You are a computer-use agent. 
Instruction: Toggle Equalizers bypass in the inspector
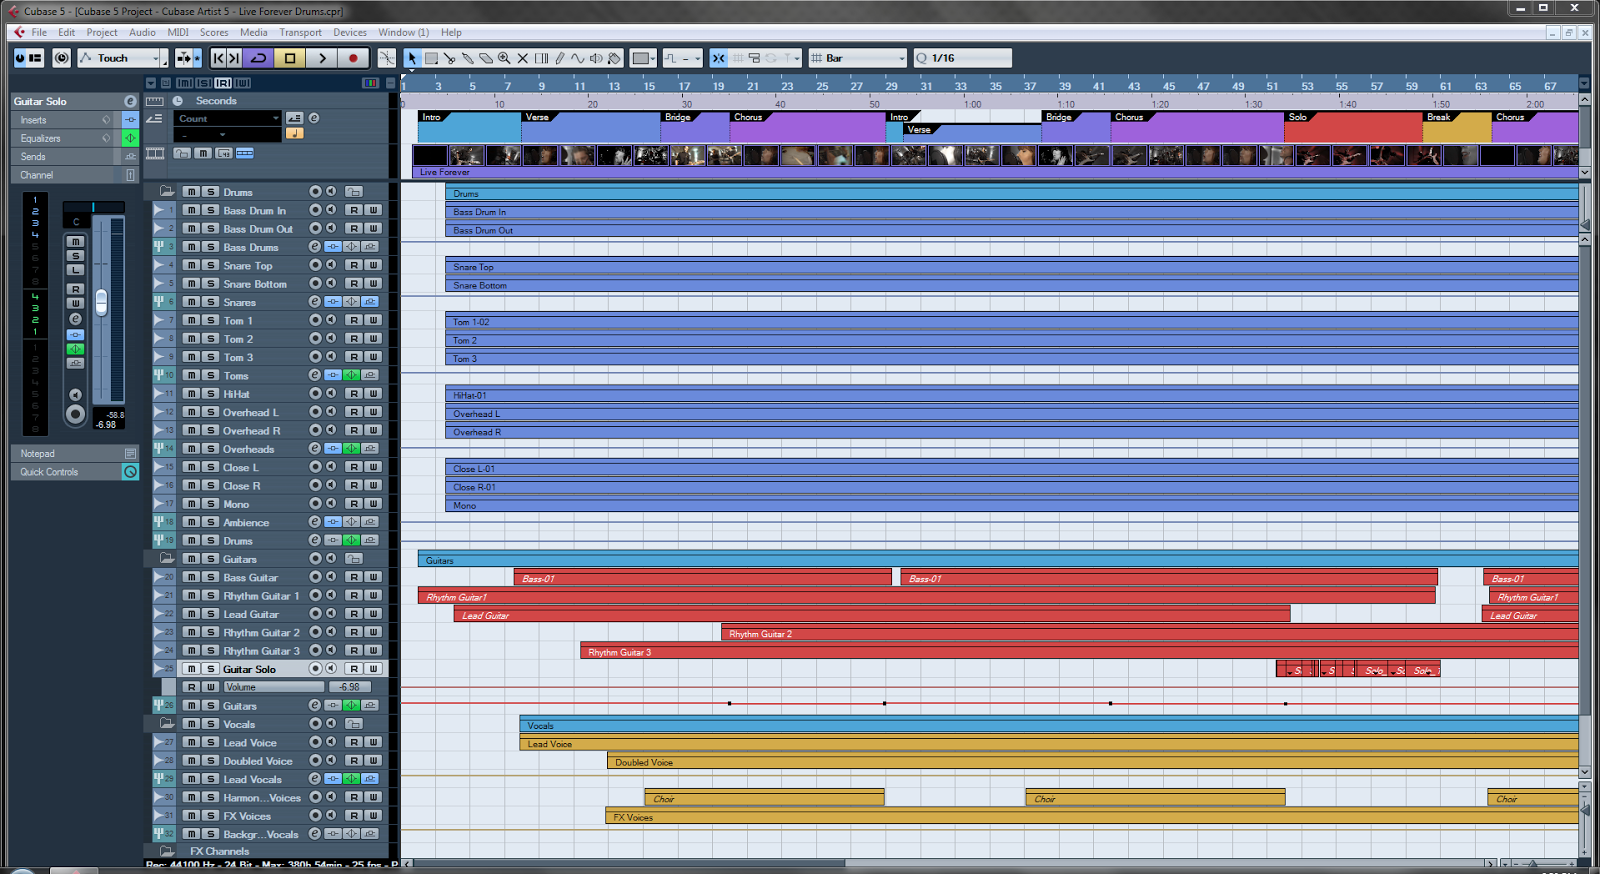click(130, 138)
